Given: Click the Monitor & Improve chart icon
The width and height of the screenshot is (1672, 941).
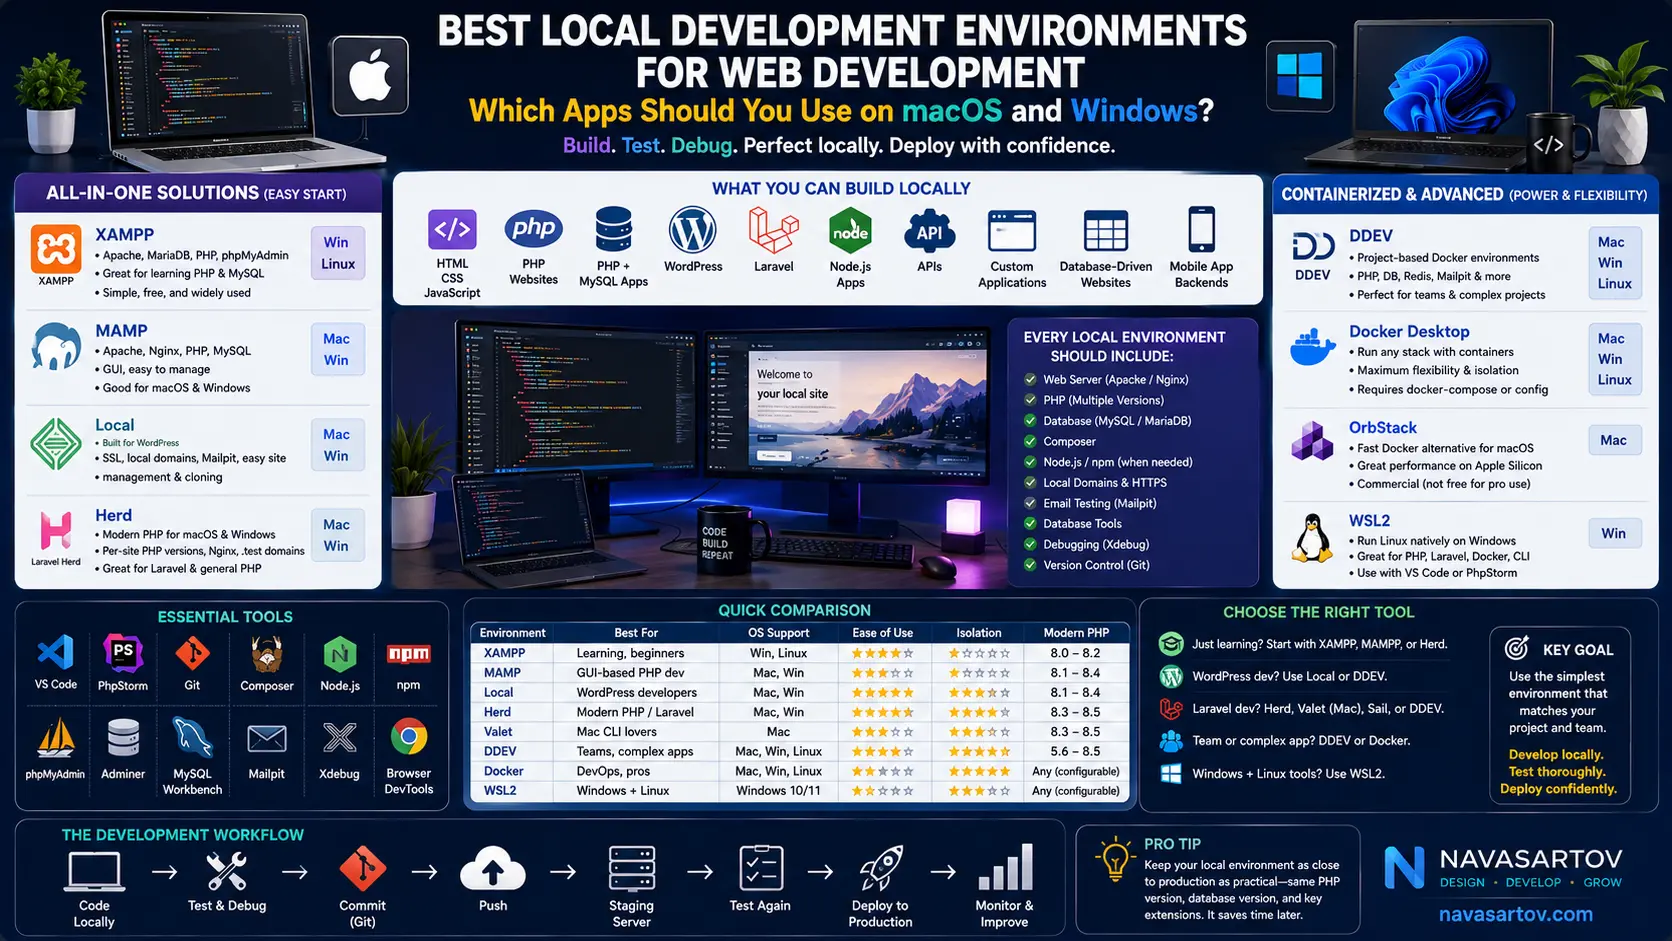Looking at the screenshot, I should coord(1005,866).
